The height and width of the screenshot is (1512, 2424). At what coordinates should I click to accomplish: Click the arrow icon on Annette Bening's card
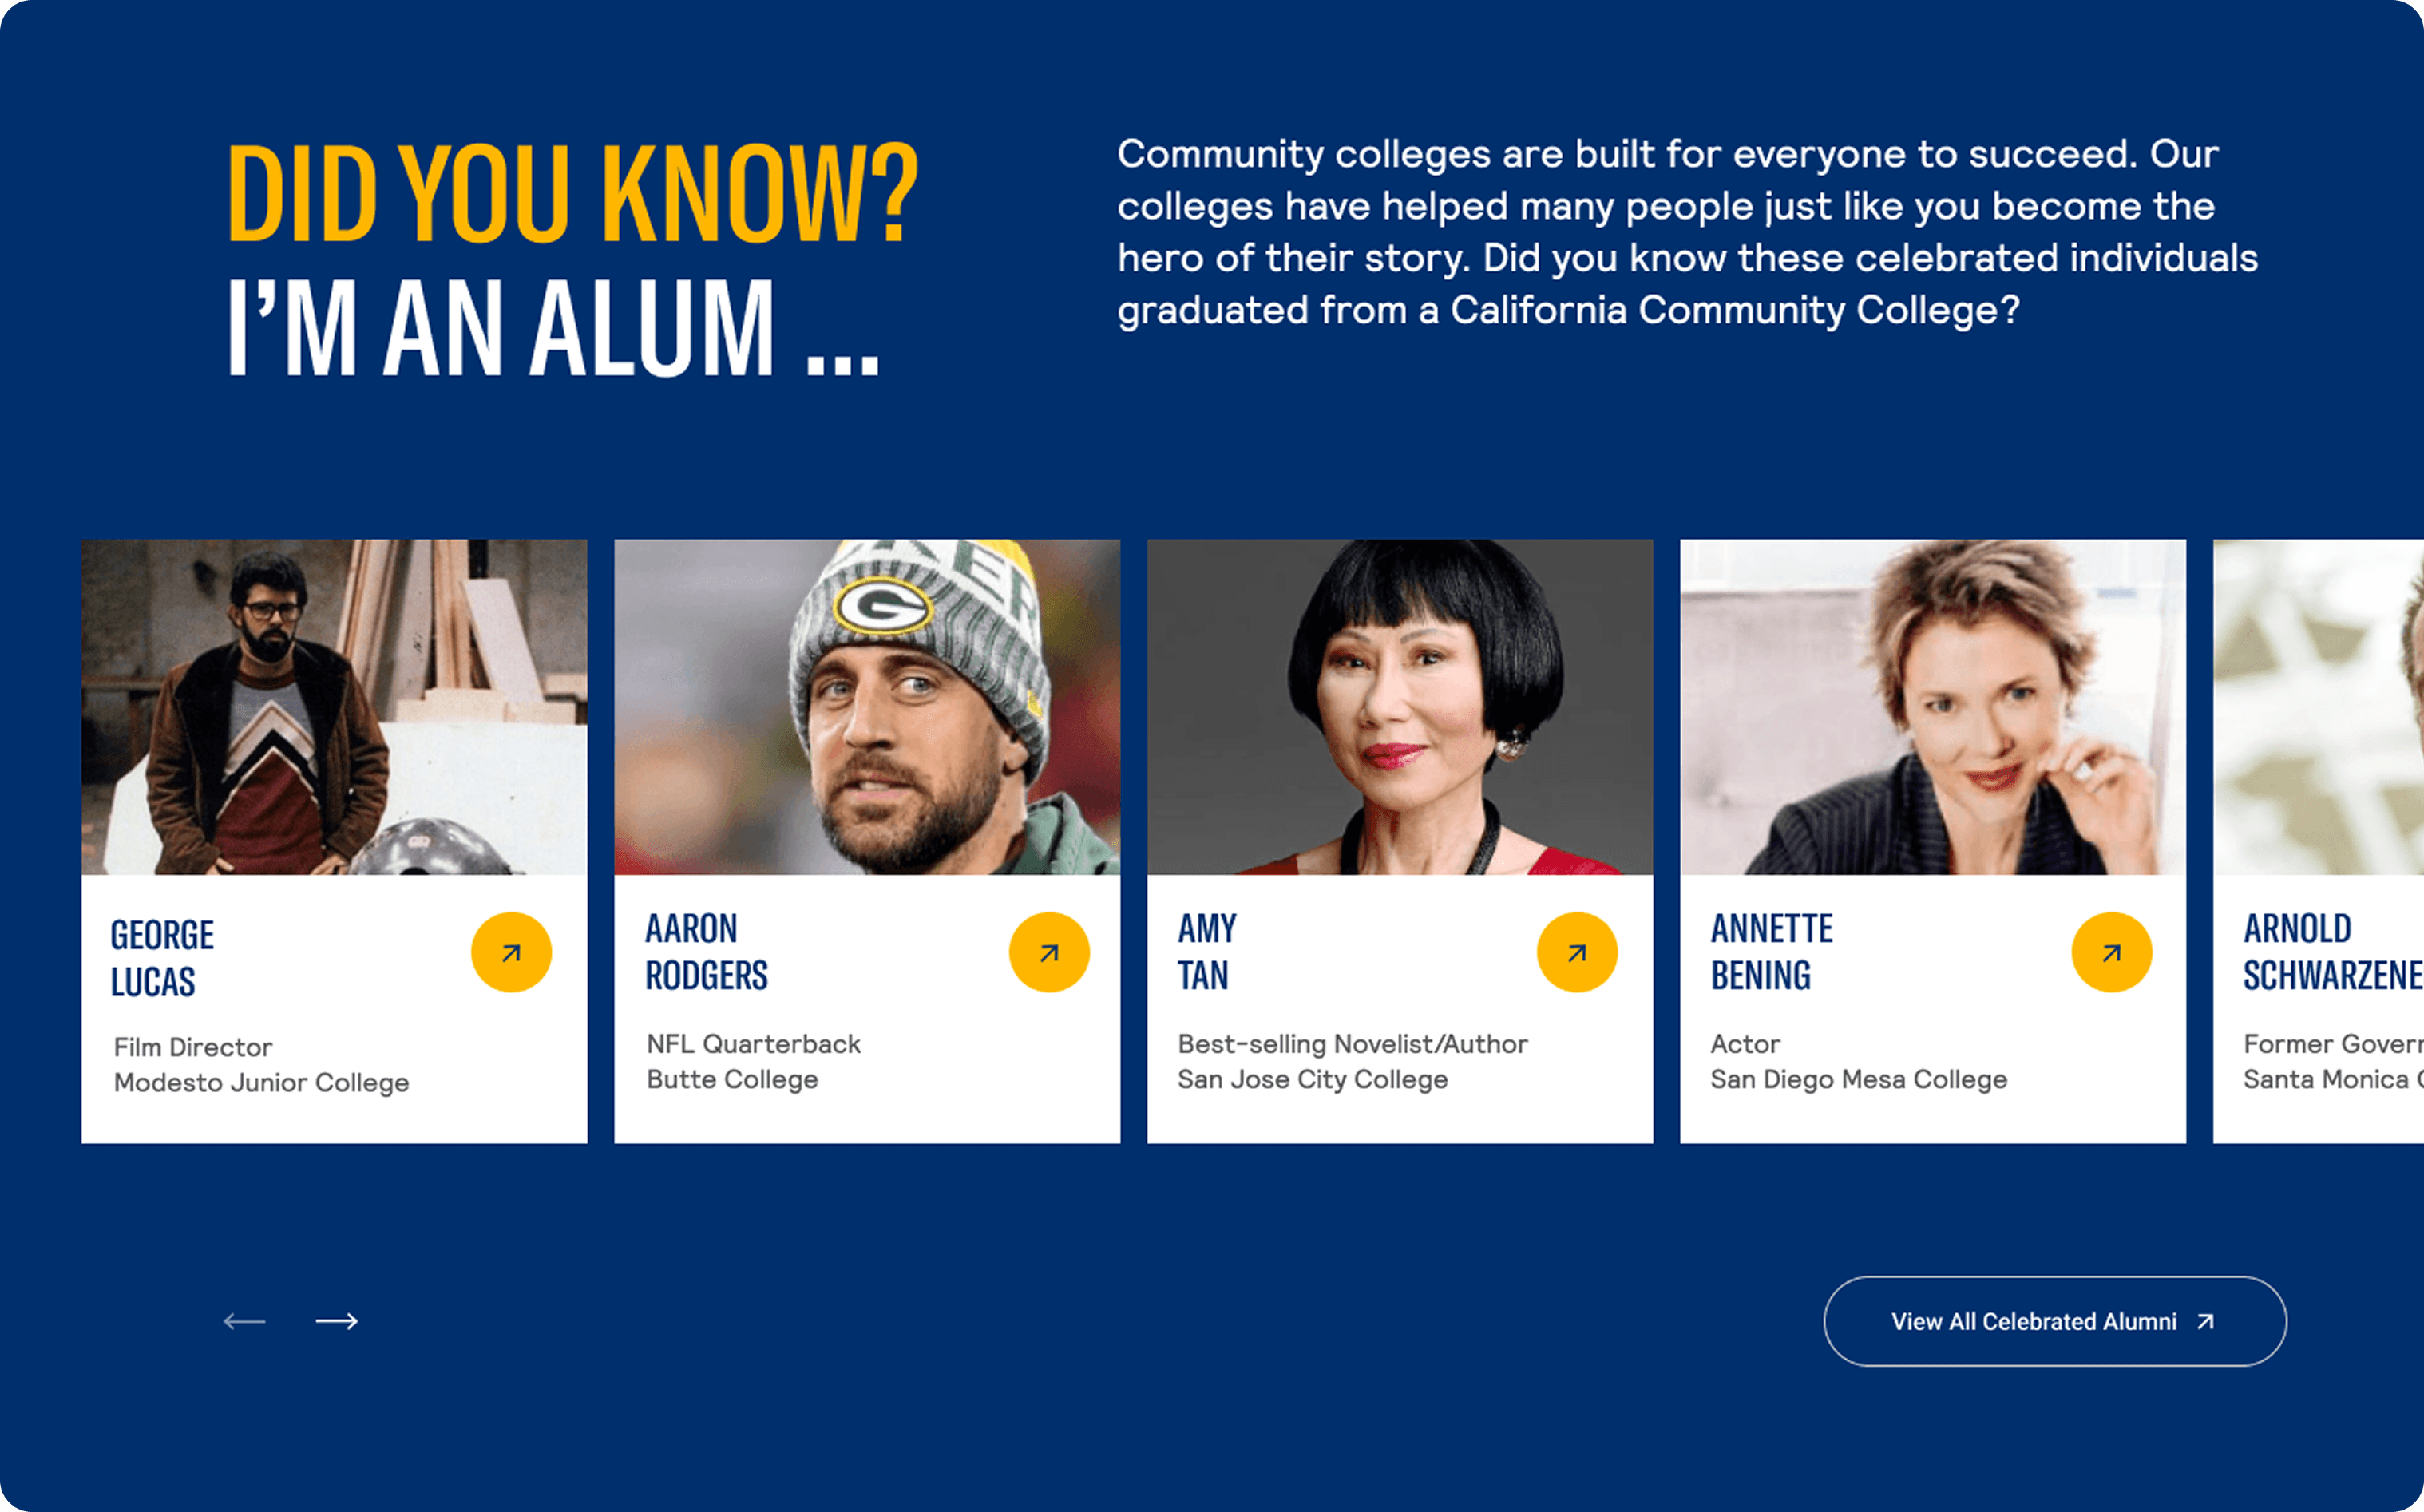click(2111, 952)
